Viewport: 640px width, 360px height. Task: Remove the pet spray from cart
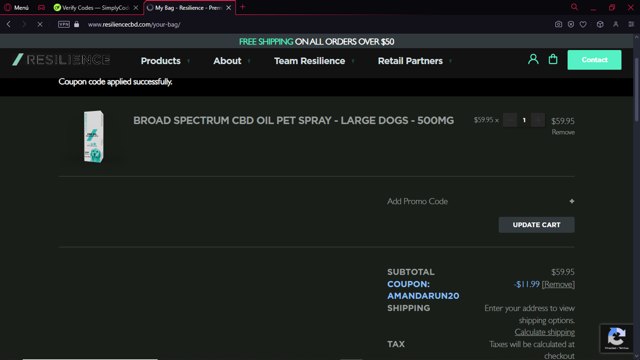563,132
